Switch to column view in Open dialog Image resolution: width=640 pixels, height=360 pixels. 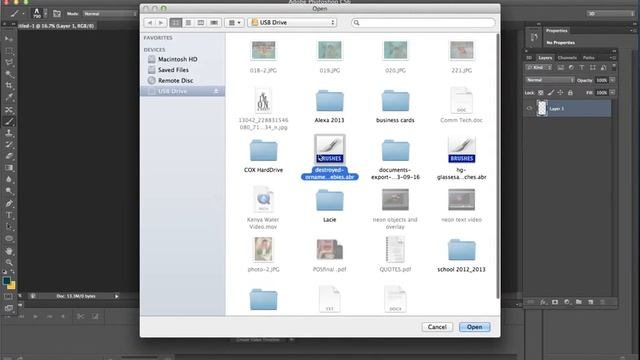click(x=201, y=23)
